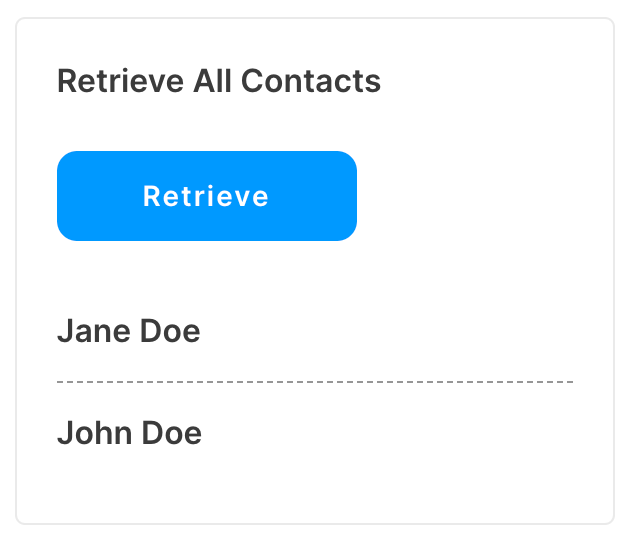Viewport: 630px width, 544px height.
Task: Click the name Jane in the list
Action: 94,331
